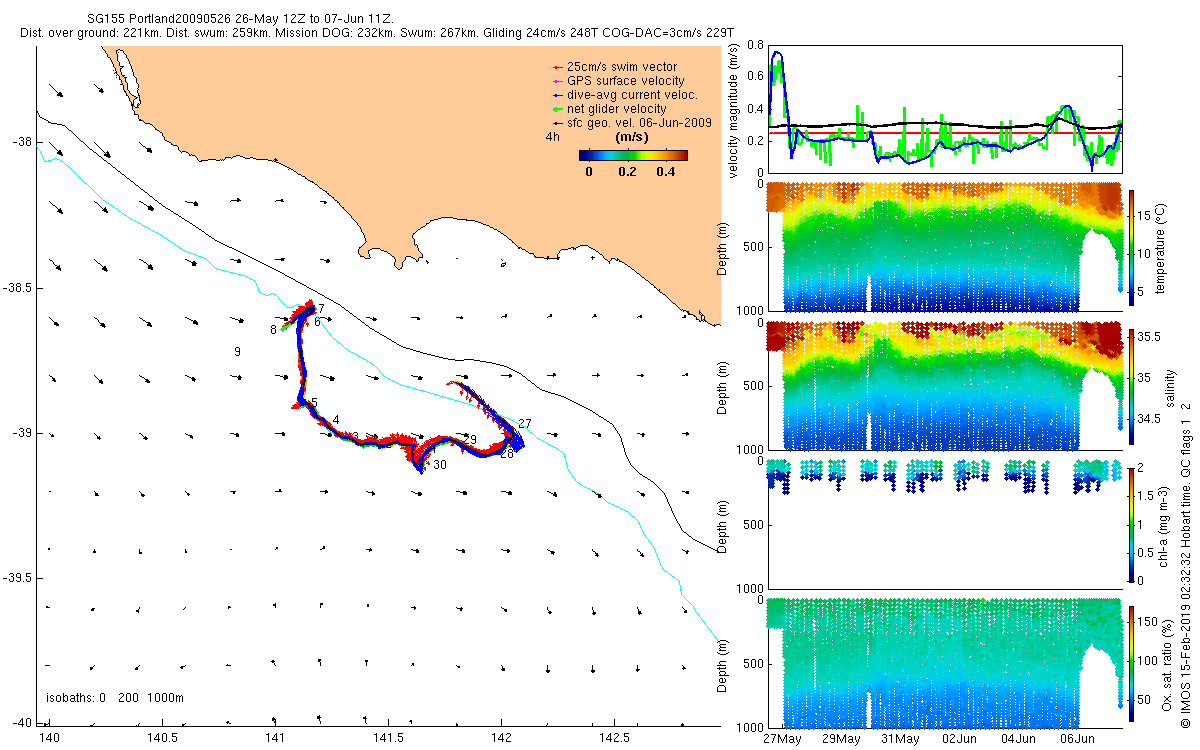Click the 140.5 longitude tick label
1200x750 pixels.
[x=161, y=739]
